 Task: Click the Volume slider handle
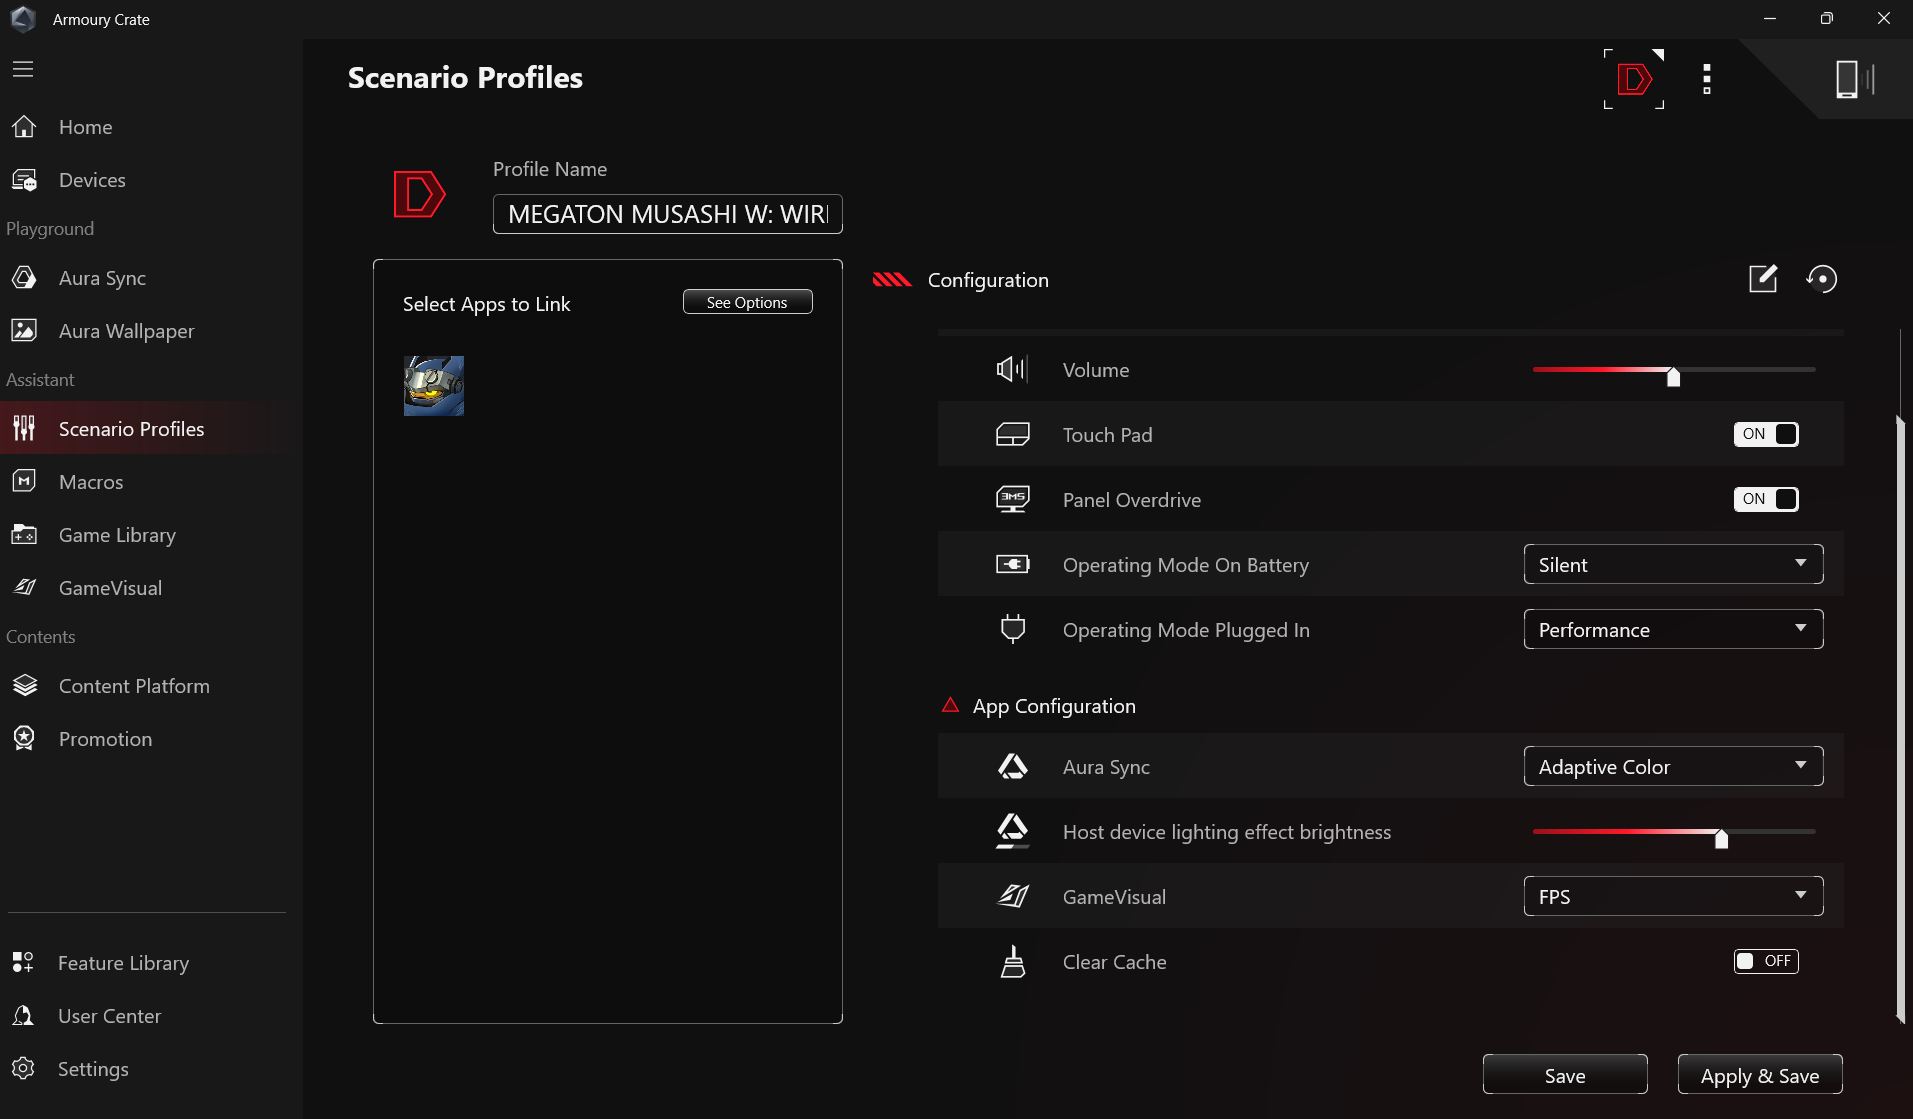(1673, 376)
